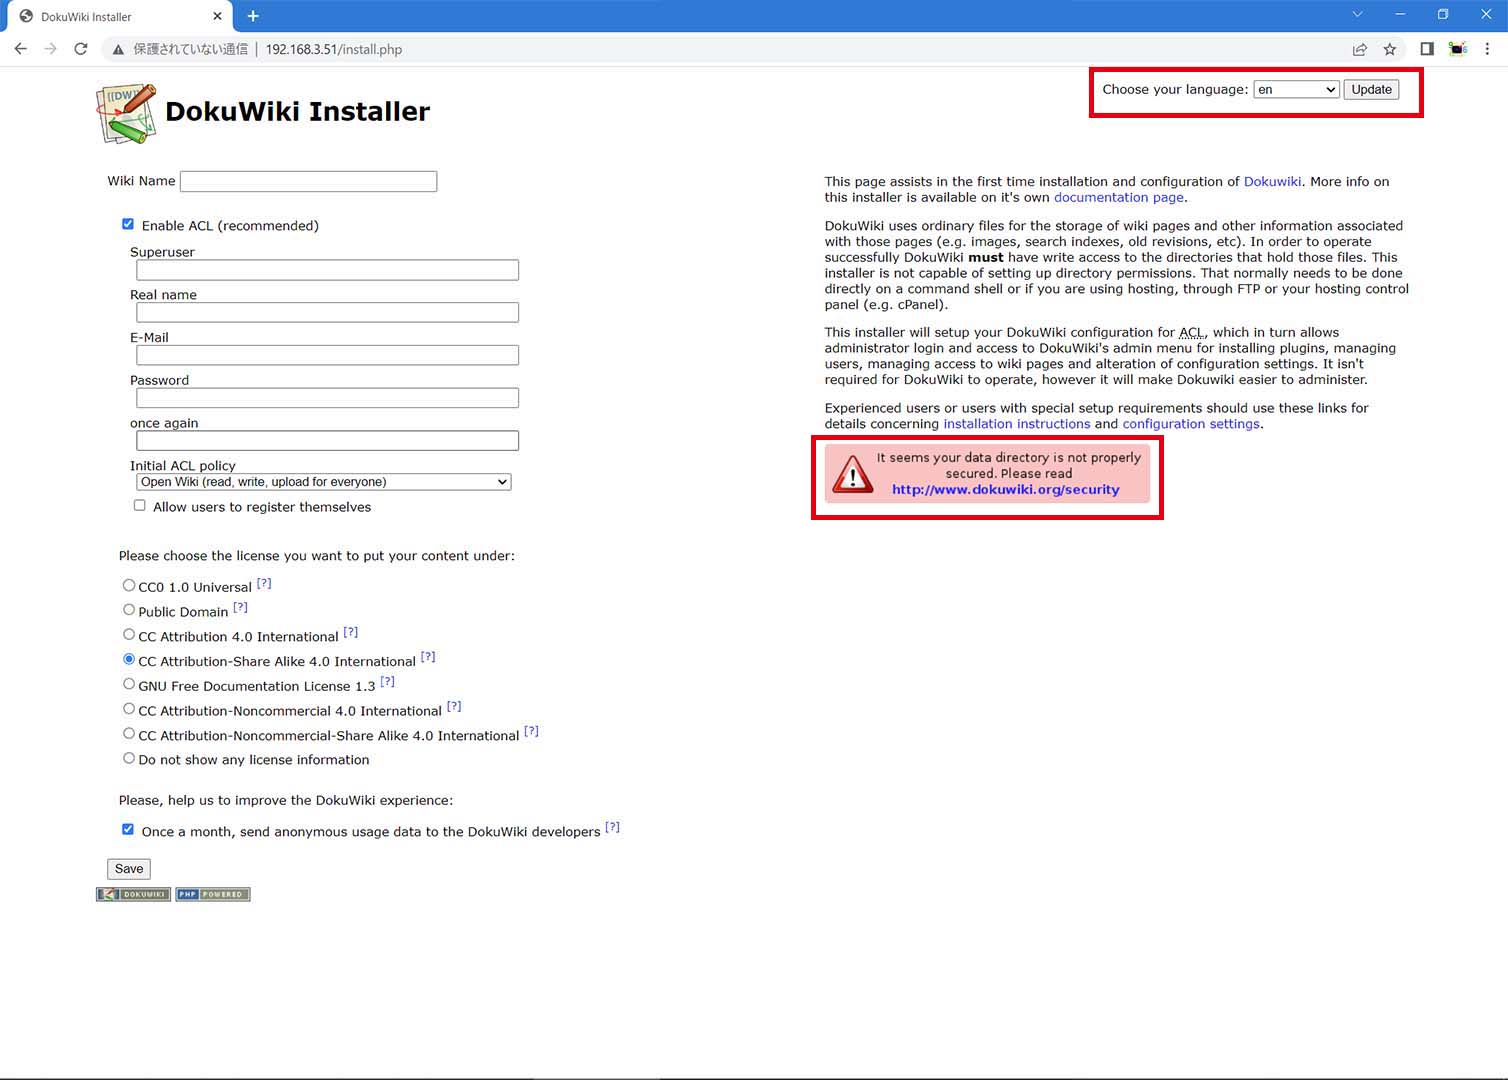Viewport: 1508px width, 1080px height.
Task: Select Public Domain license option
Action: click(x=129, y=610)
